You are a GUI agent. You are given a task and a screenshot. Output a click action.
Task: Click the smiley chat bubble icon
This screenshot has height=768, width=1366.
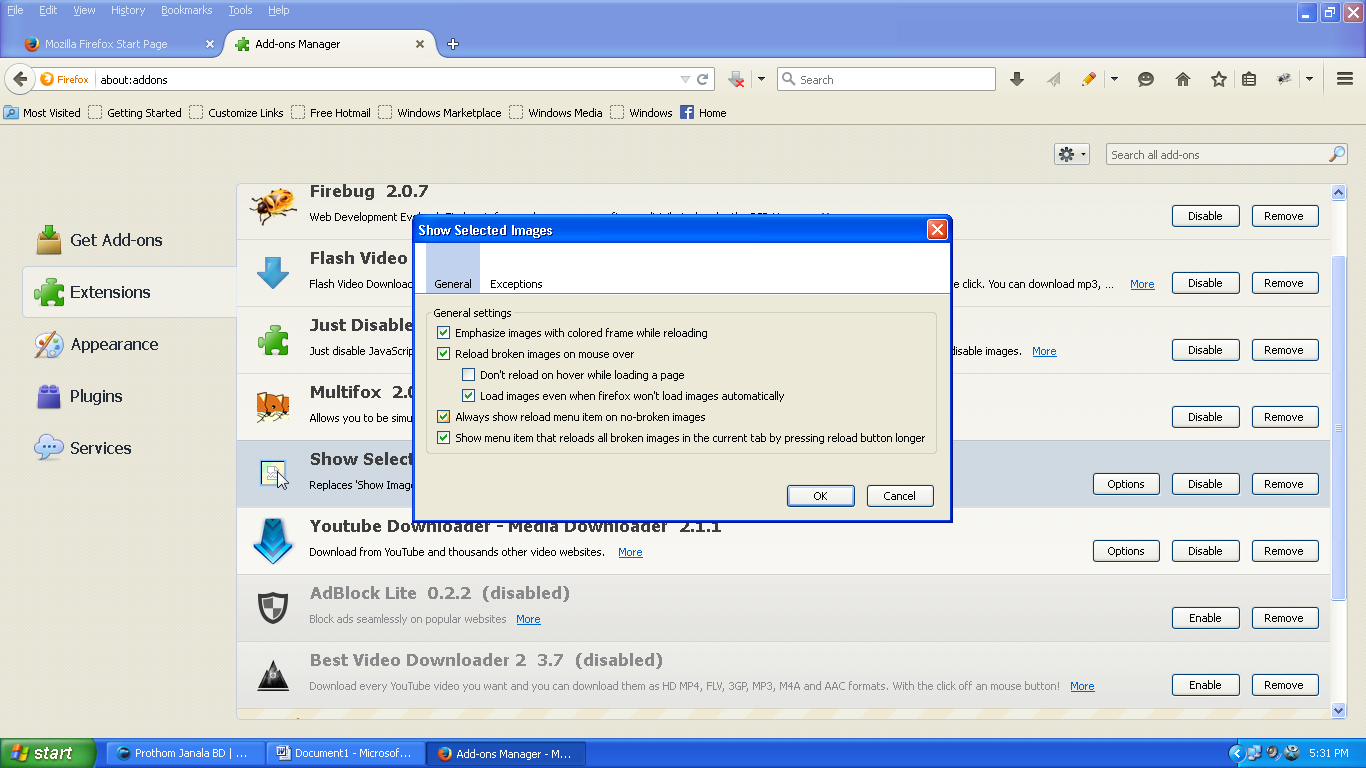[1146, 79]
